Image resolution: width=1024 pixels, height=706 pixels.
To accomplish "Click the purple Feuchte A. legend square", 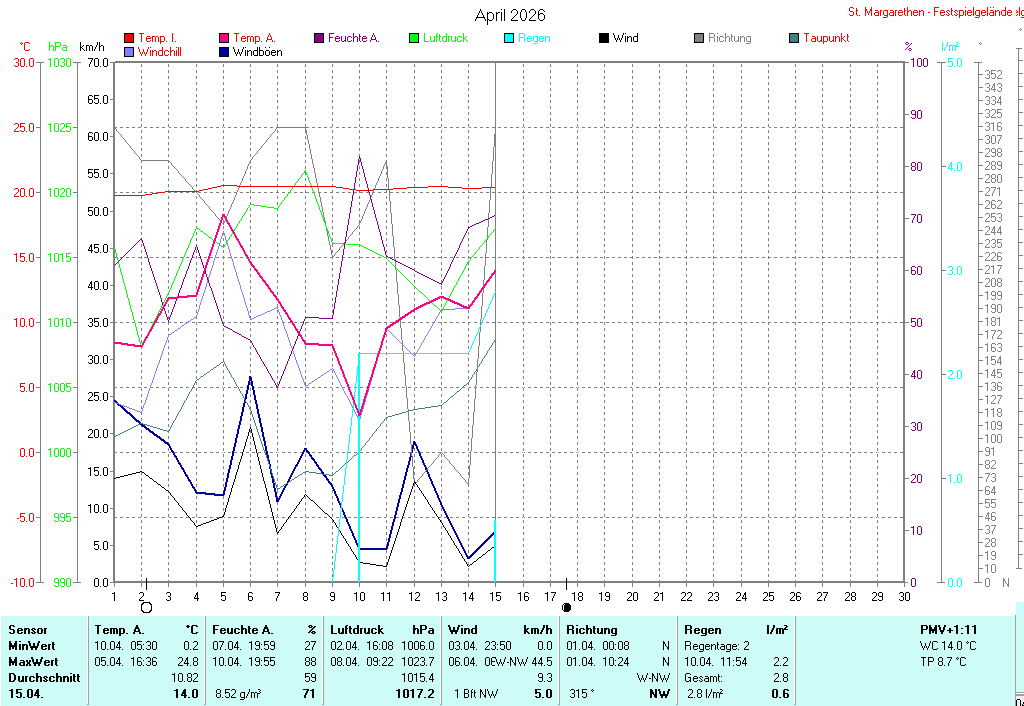I will 319,38.
